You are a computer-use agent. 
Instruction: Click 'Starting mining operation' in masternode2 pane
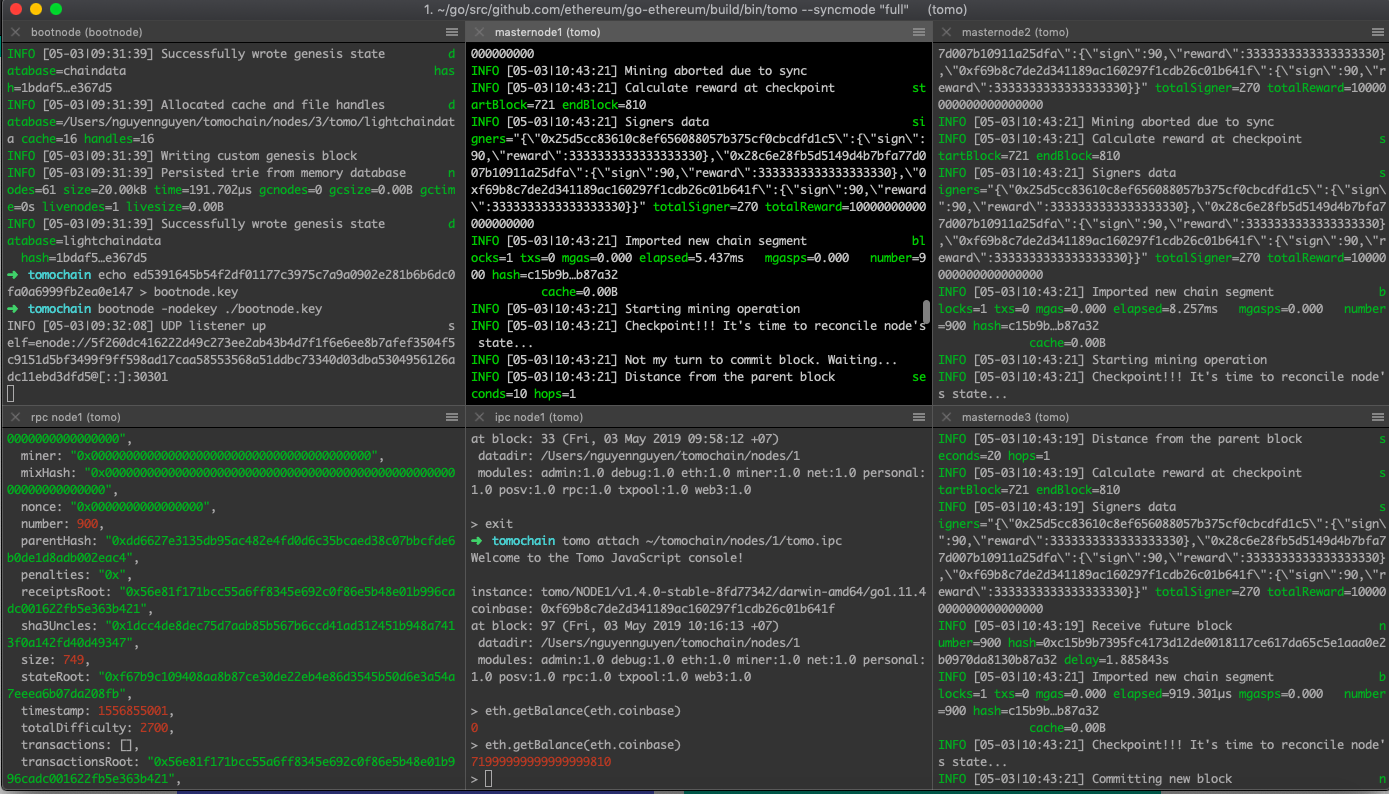(x=1180, y=360)
